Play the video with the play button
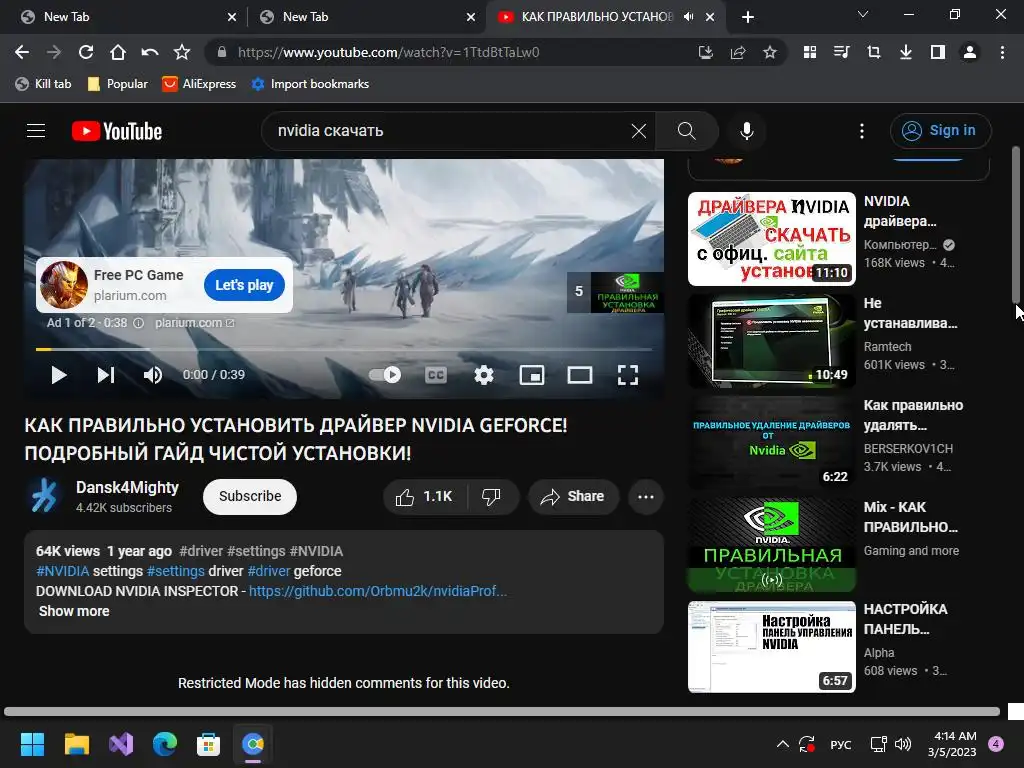Viewport: 1024px width, 768px height. tap(59, 375)
